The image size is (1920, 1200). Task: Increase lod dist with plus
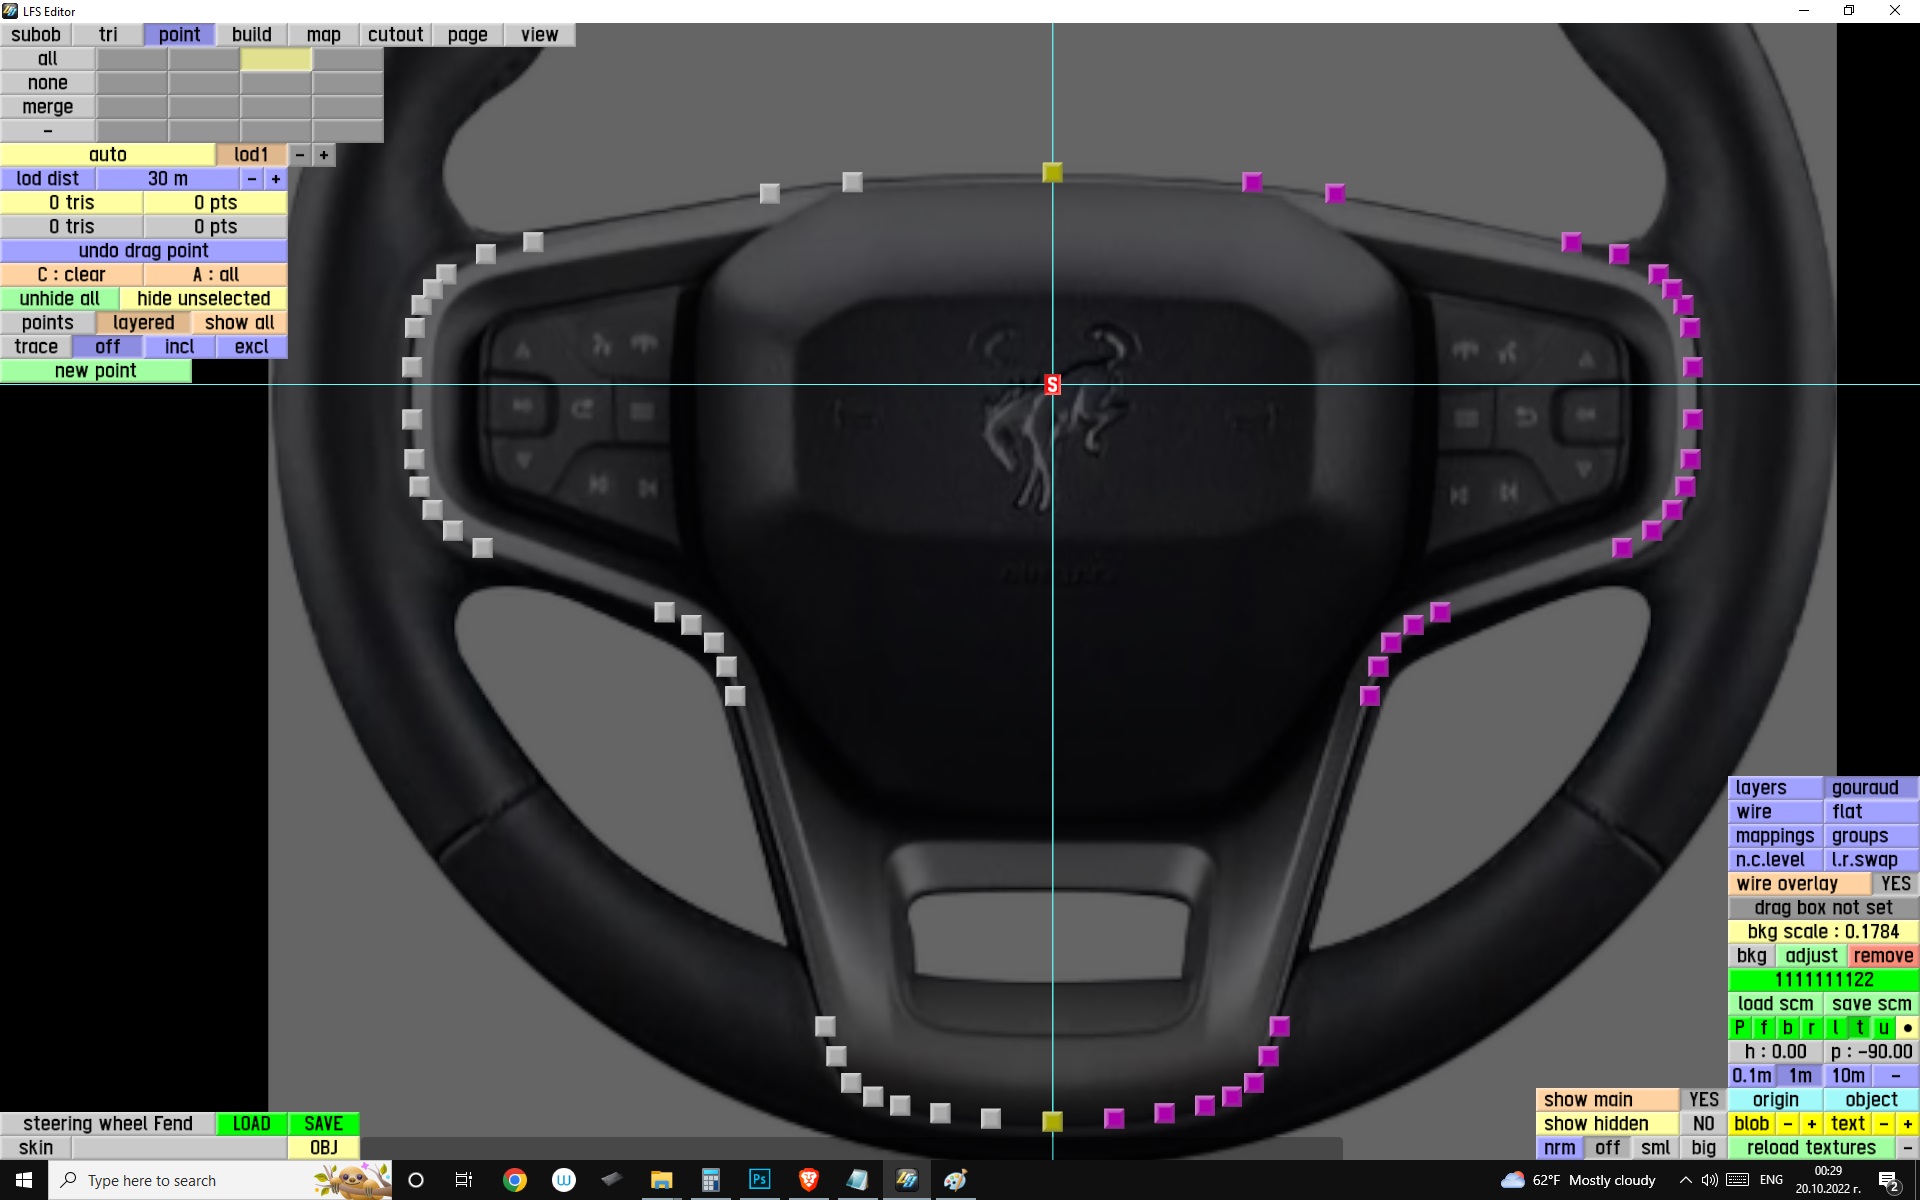[276, 179]
